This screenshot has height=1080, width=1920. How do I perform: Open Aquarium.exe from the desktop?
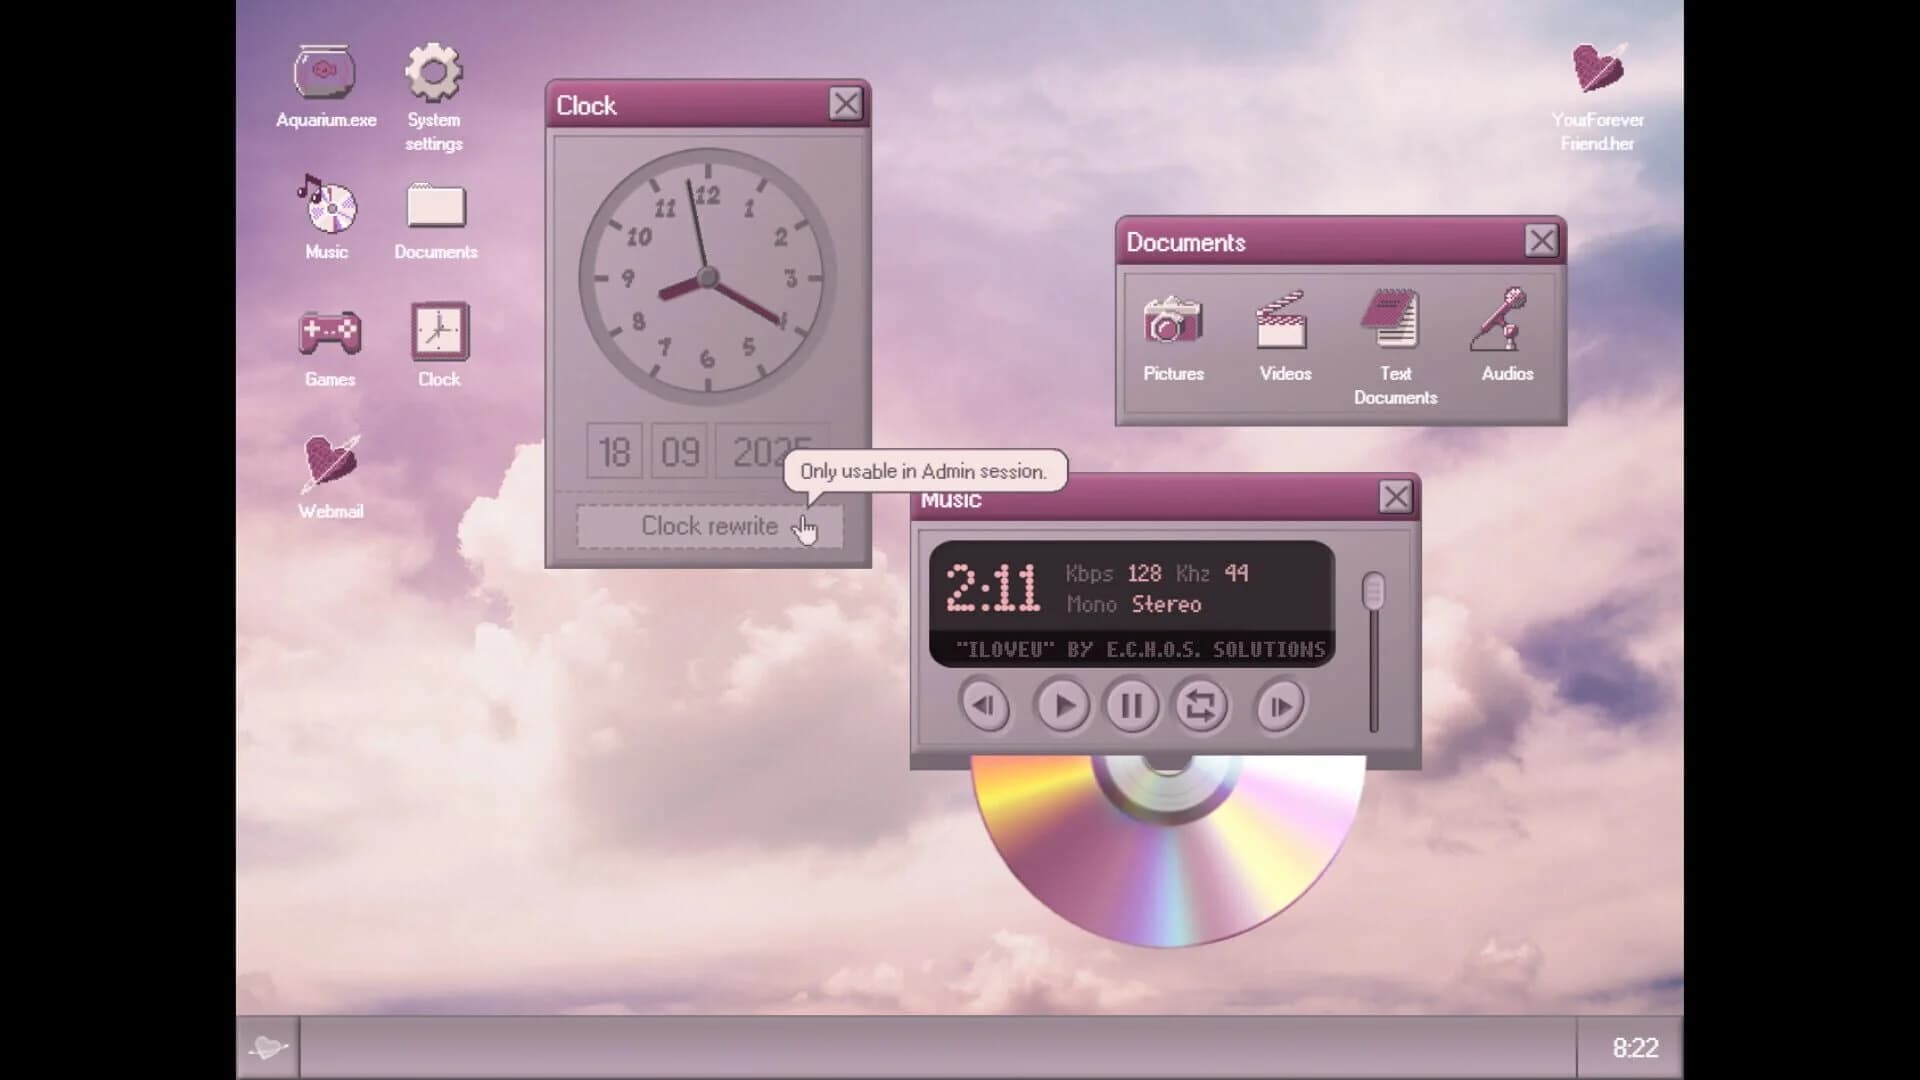325,75
